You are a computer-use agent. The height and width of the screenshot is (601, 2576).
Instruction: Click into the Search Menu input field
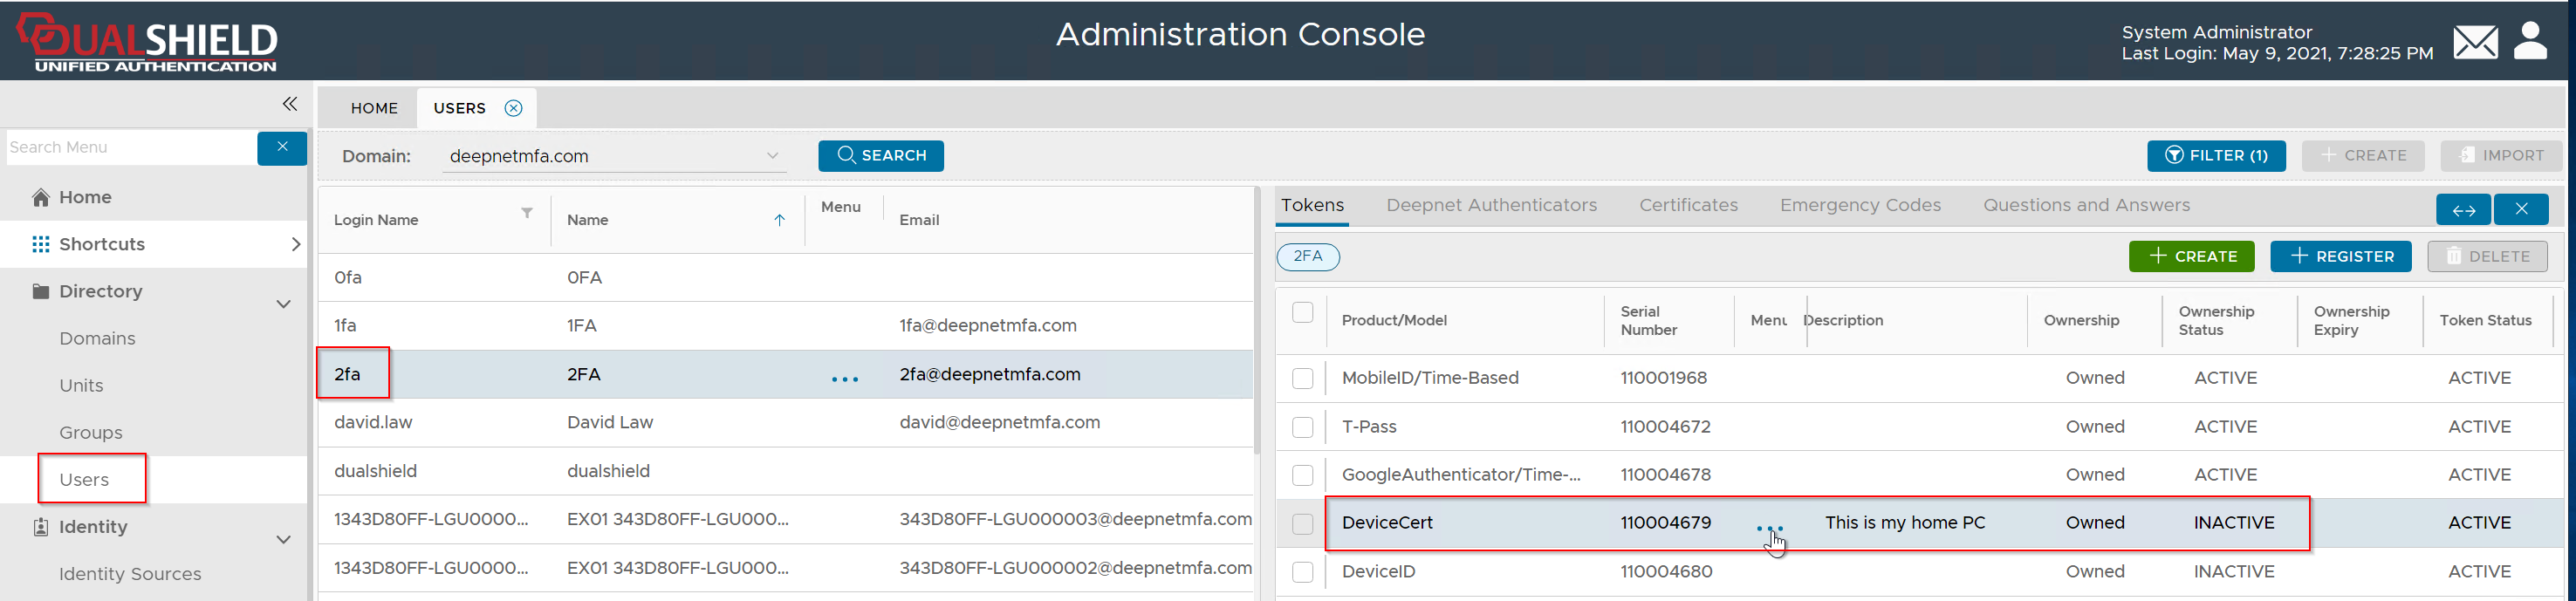pos(130,147)
